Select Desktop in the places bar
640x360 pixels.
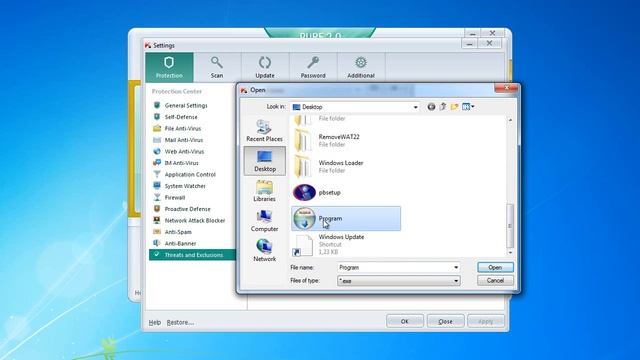(264, 161)
